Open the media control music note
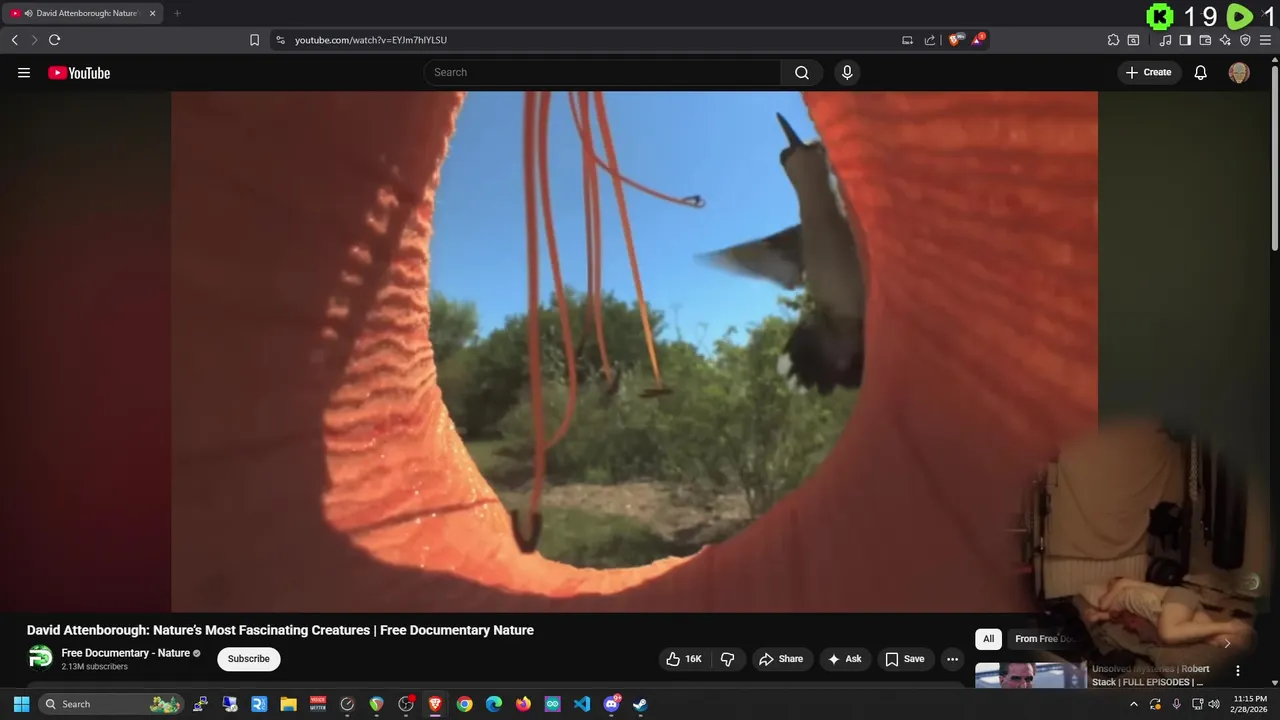1280x720 pixels. coord(1165,40)
